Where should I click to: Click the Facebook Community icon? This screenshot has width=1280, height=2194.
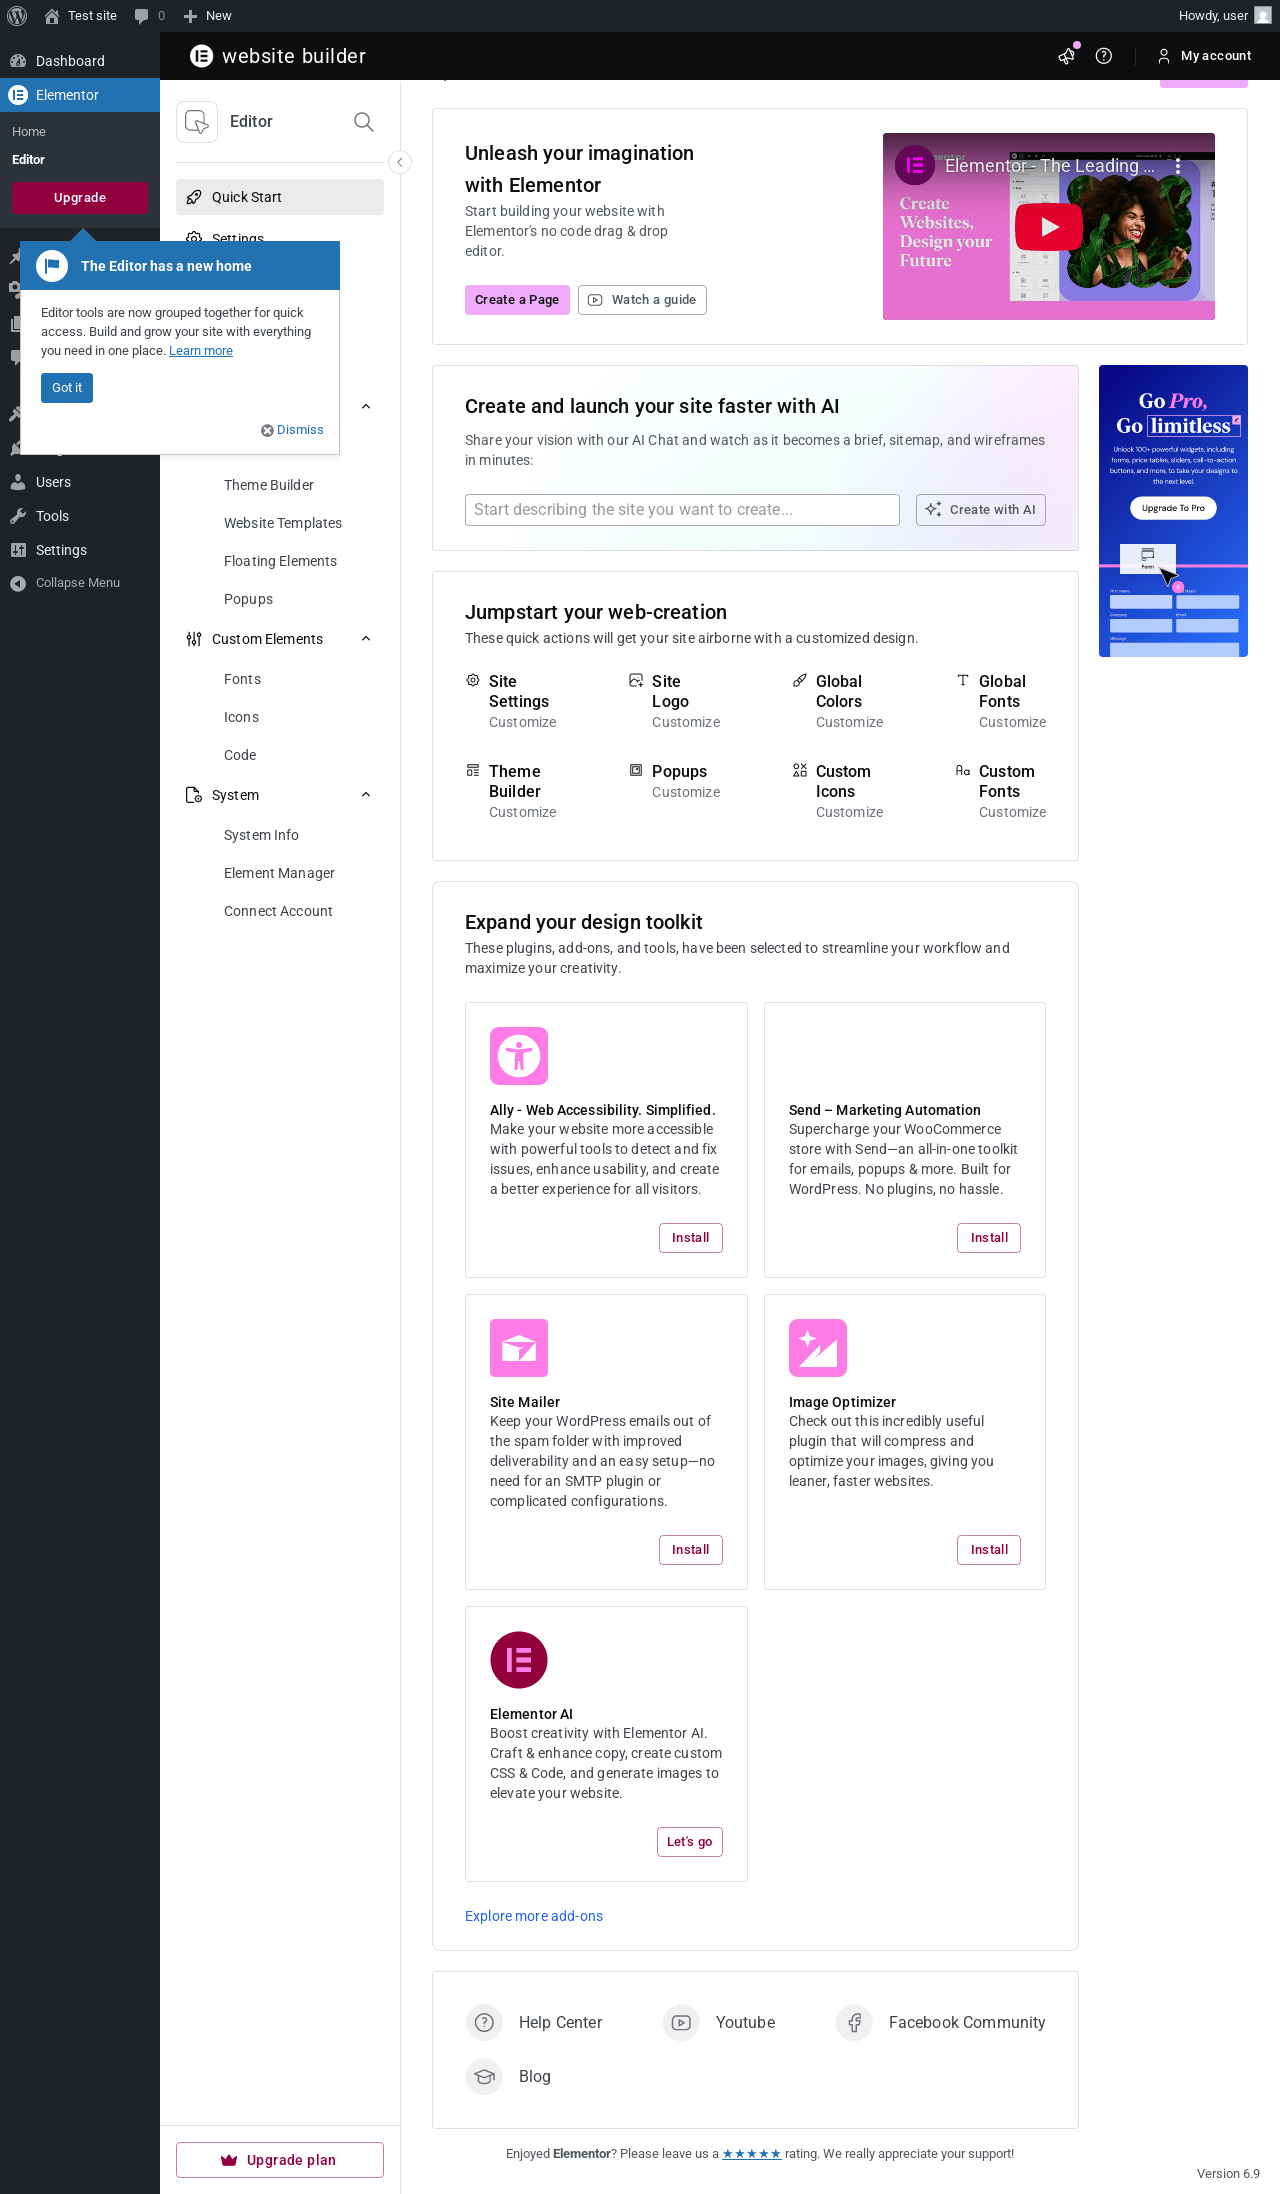click(855, 2022)
